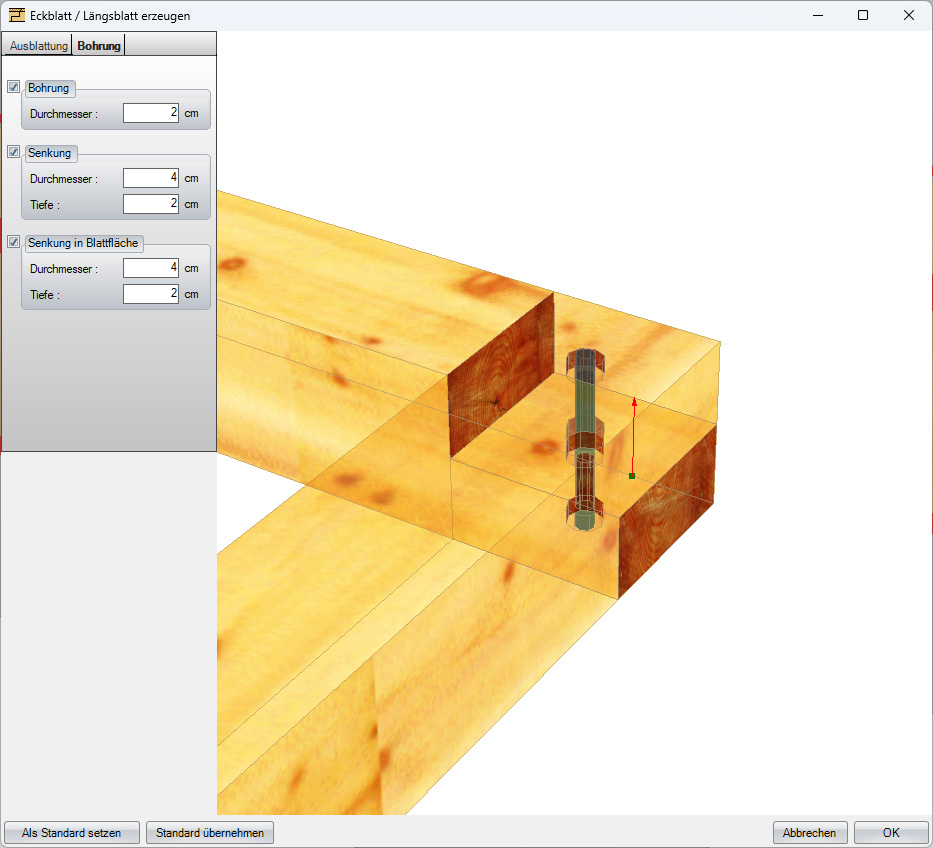Click the Senkung Tiefe input field

(x=150, y=204)
